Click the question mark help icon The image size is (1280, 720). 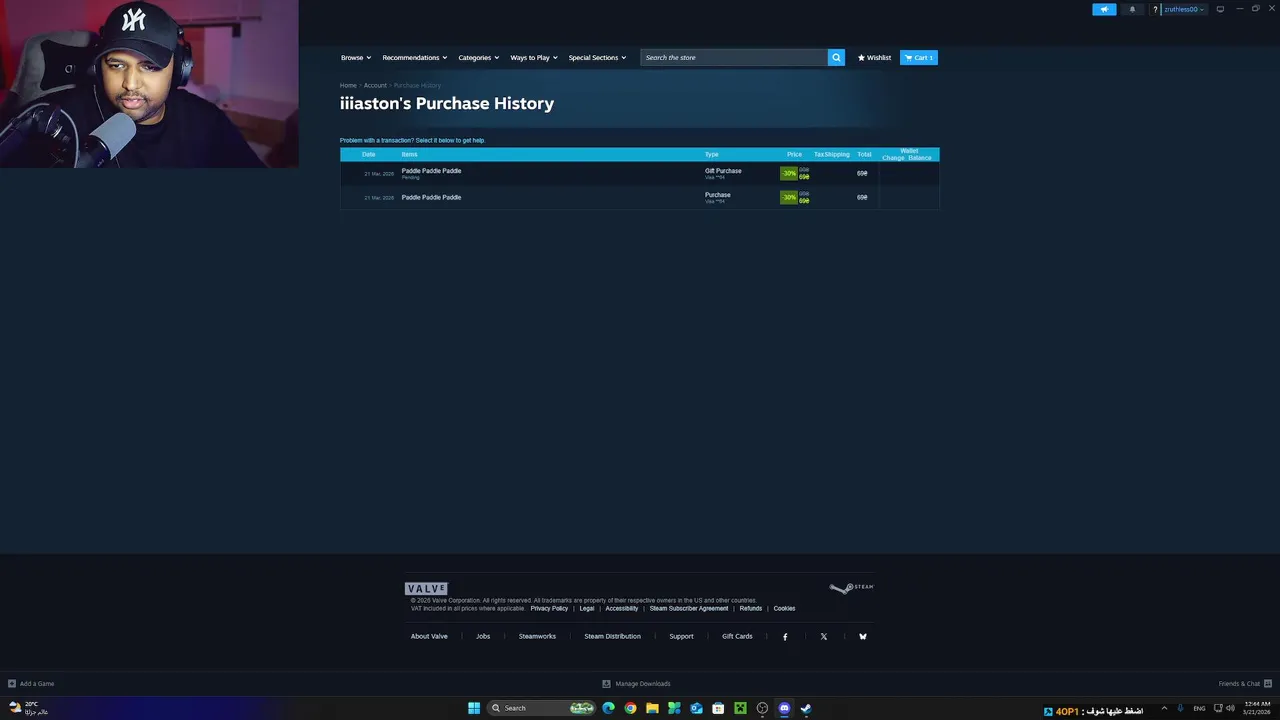[1155, 10]
